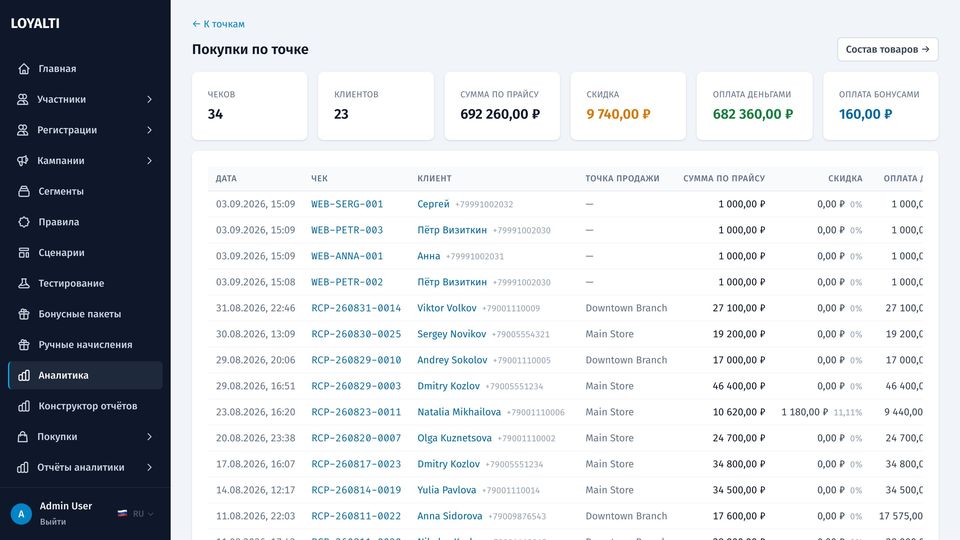Viewport: 960px width, 540px height.
Task: Click phone number +79005554321
Action: click(520, 334)
